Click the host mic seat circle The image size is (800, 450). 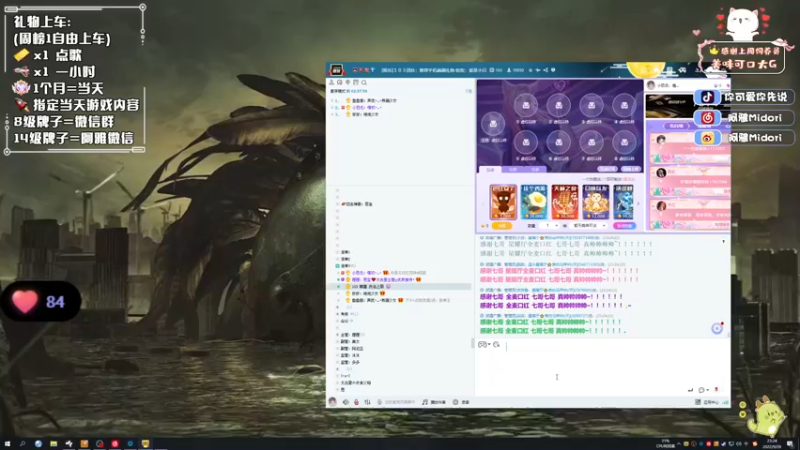(x=493, y=123)
